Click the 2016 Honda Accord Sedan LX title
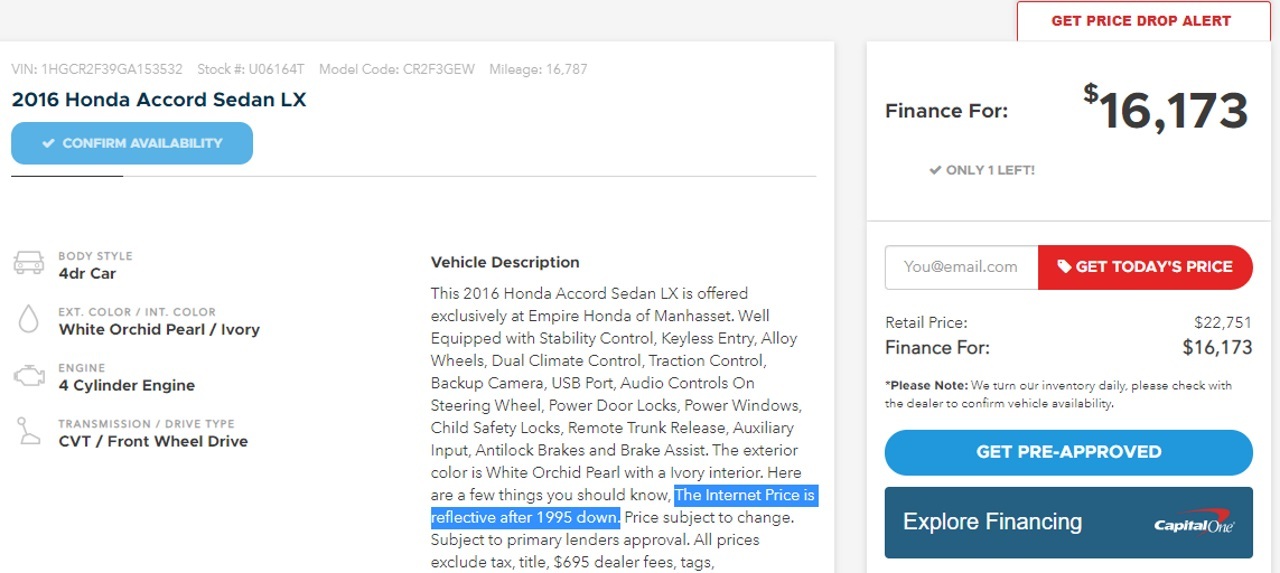1280x573 pixels. [159, 100]
